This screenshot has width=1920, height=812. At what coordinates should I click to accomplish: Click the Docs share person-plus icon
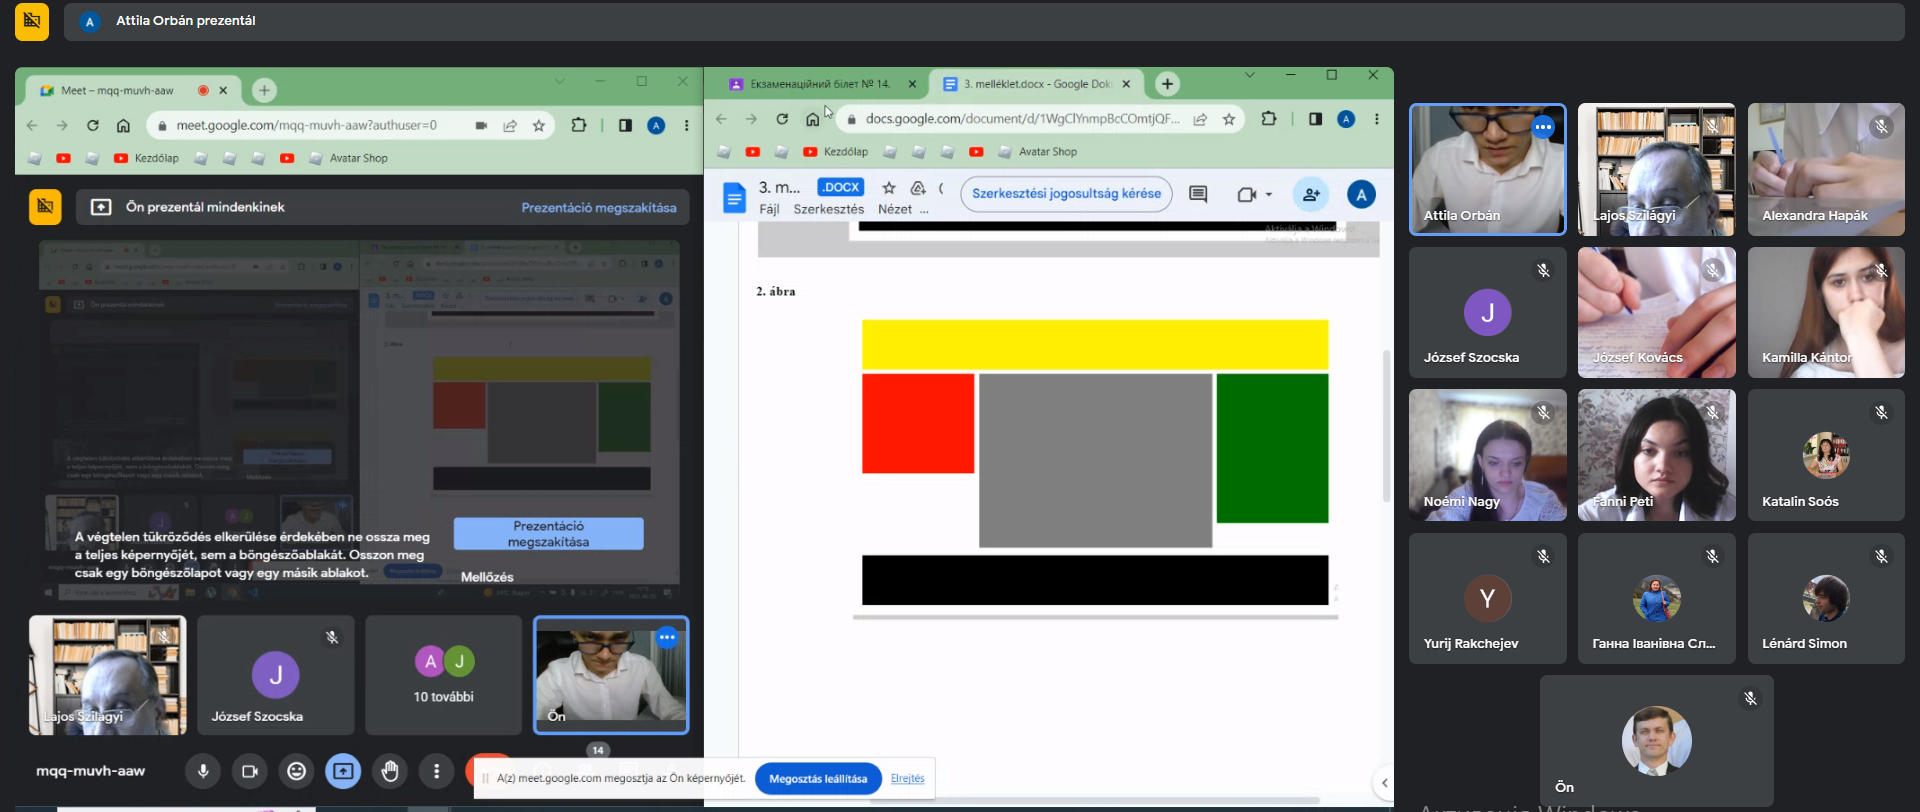(1310, 194)
